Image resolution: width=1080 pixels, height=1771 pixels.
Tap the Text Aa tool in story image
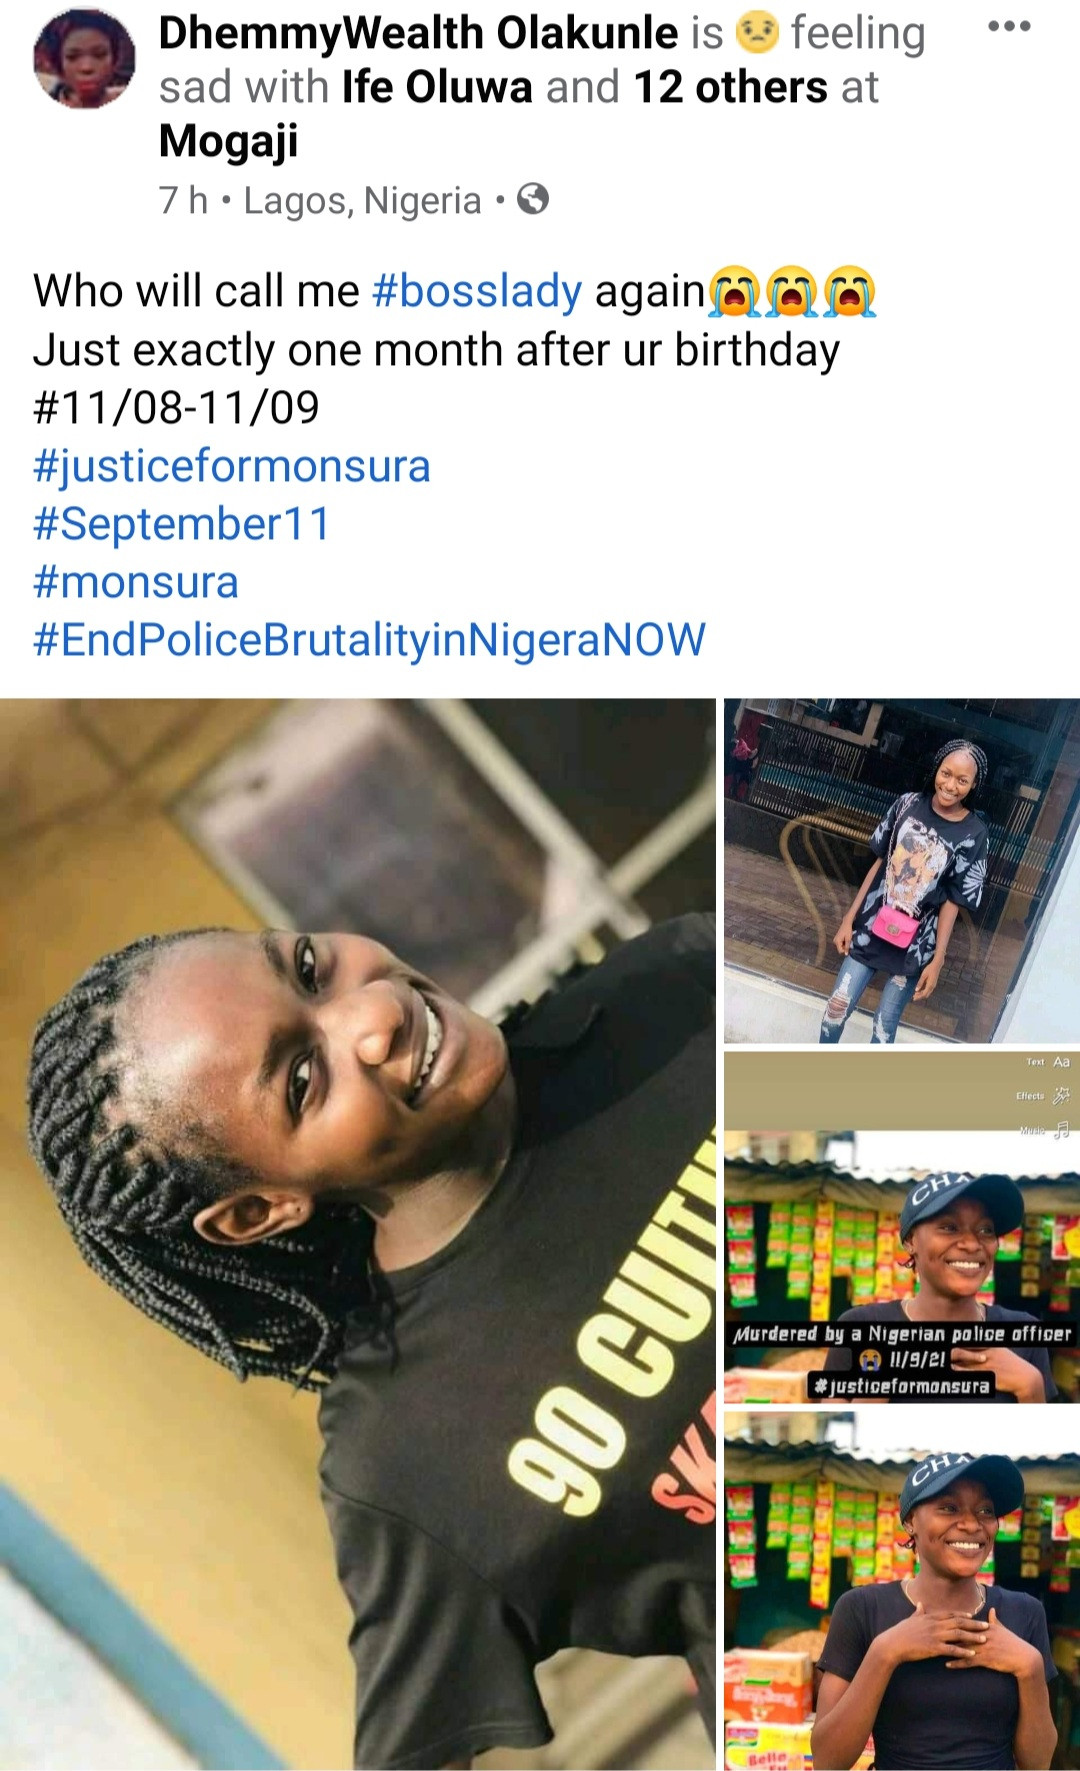[x=1049, y=1062]
